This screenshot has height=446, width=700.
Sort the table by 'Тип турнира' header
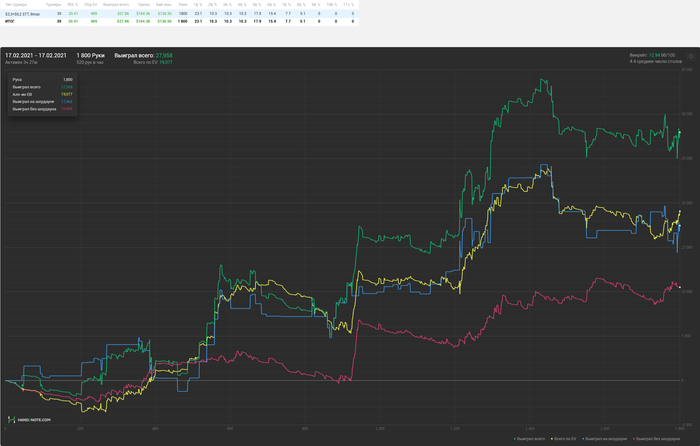[16, 4]
